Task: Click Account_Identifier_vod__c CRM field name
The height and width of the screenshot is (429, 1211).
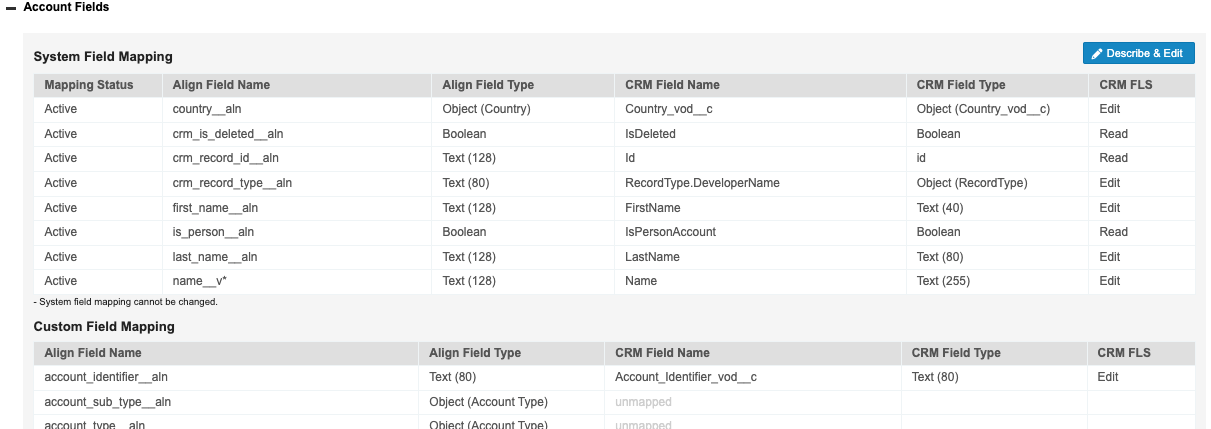Action: (x=685, y=377)
